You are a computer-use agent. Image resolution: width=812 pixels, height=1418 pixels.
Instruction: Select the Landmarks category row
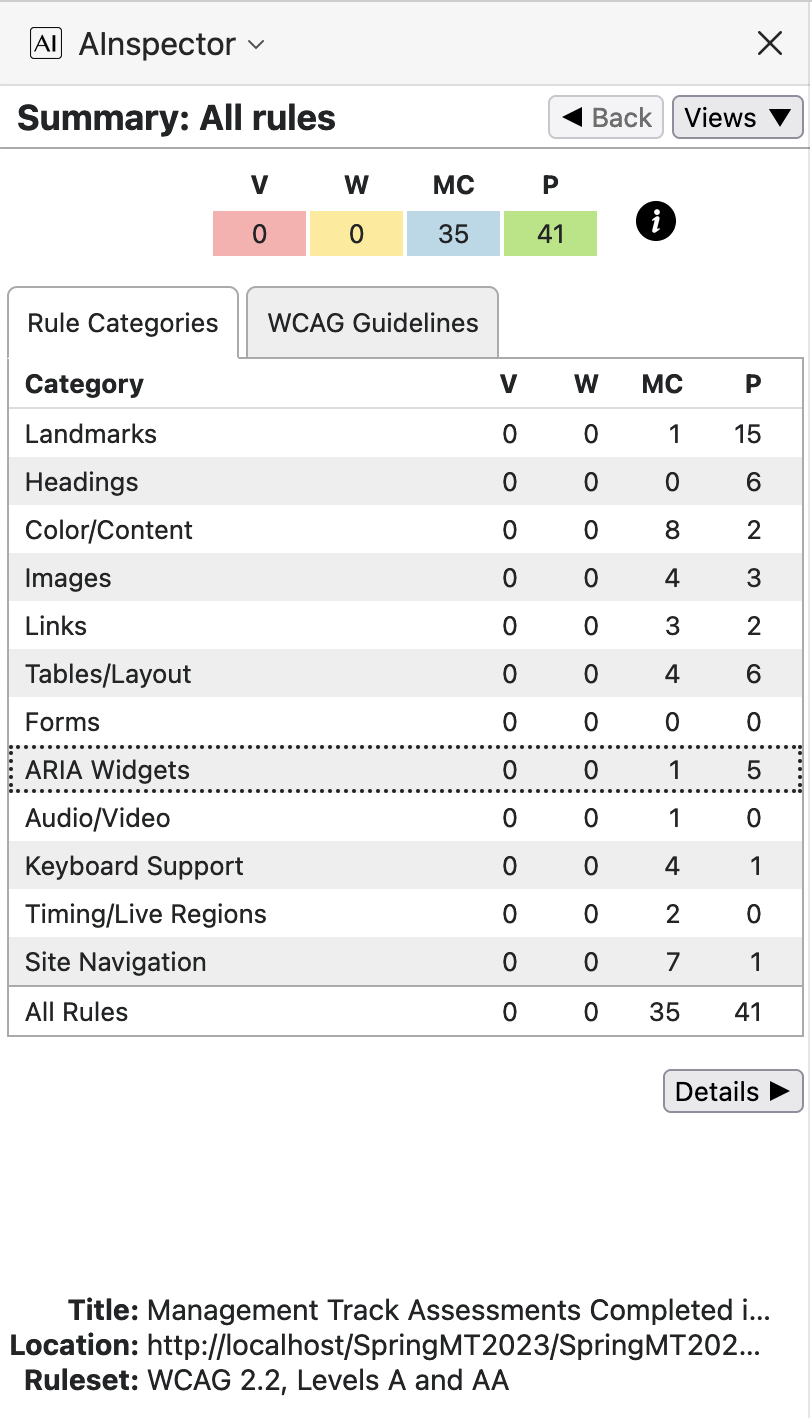tap(405, 434)
